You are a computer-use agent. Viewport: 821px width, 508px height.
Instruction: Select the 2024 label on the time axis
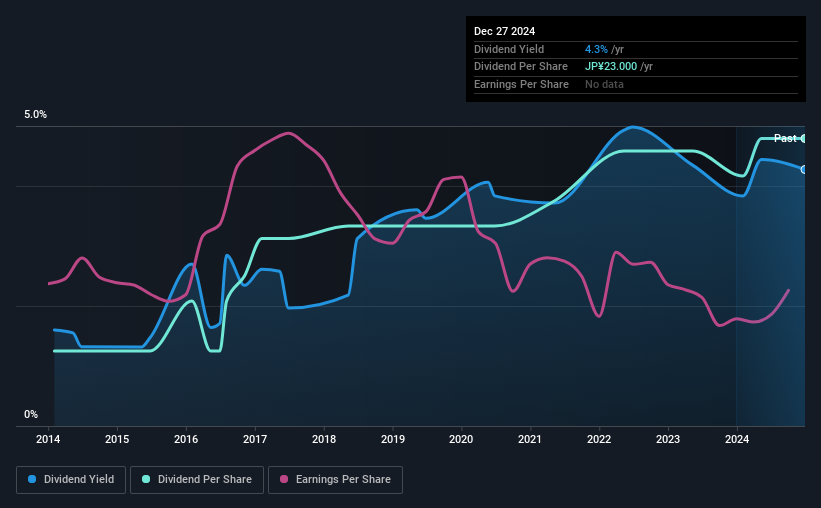(737, 439)
